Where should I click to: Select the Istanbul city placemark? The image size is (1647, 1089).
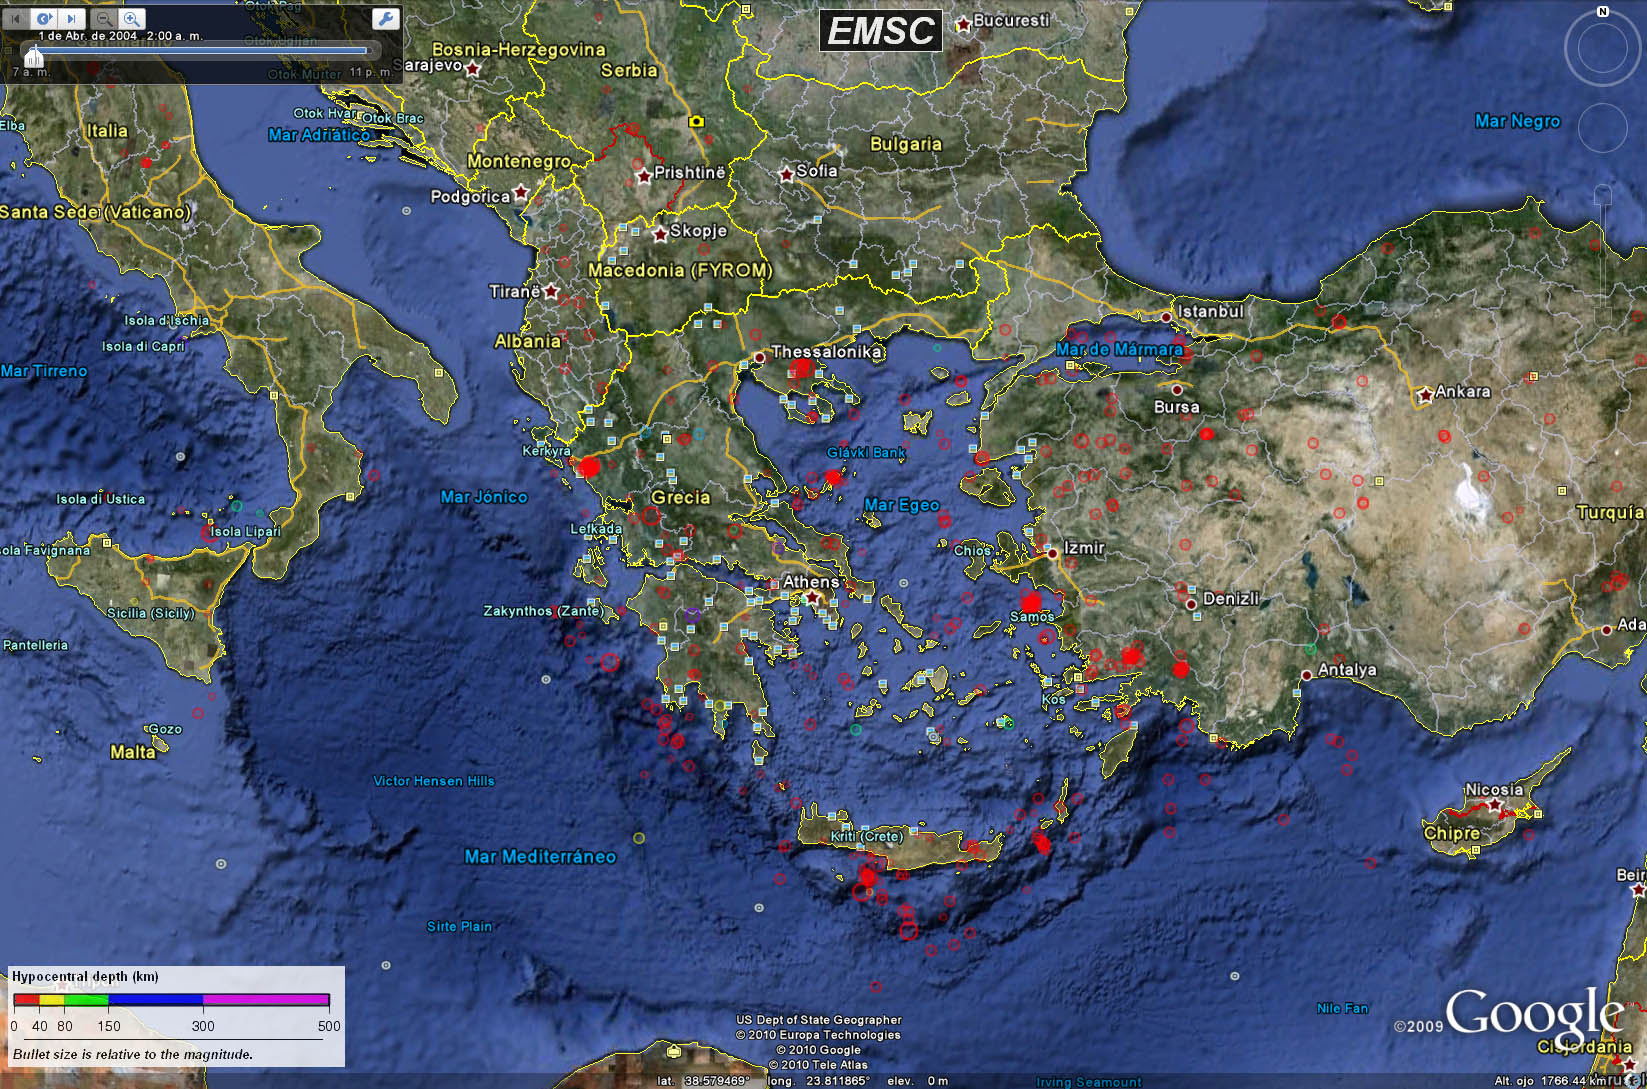[1166, 316]
